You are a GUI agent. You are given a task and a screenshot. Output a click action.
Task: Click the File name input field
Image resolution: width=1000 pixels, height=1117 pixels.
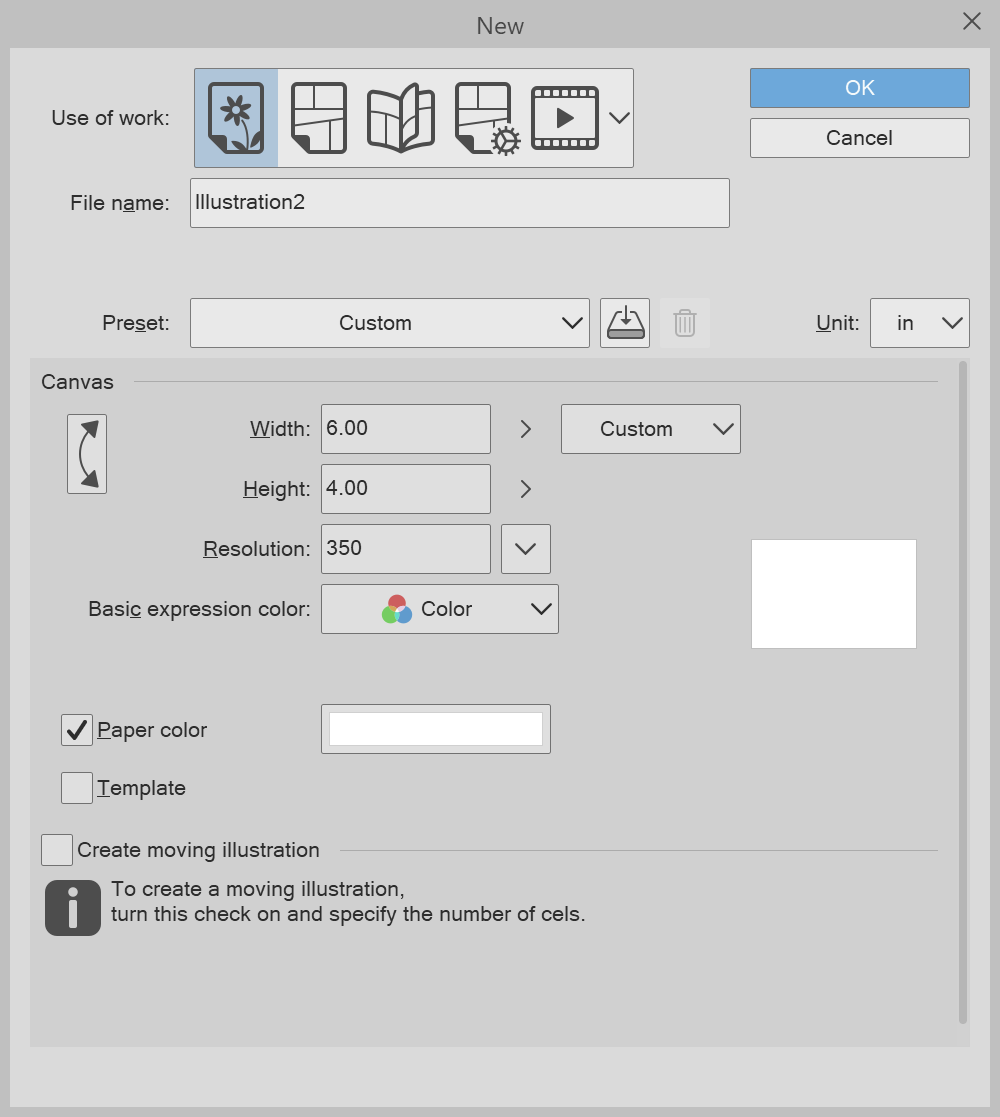459,203
